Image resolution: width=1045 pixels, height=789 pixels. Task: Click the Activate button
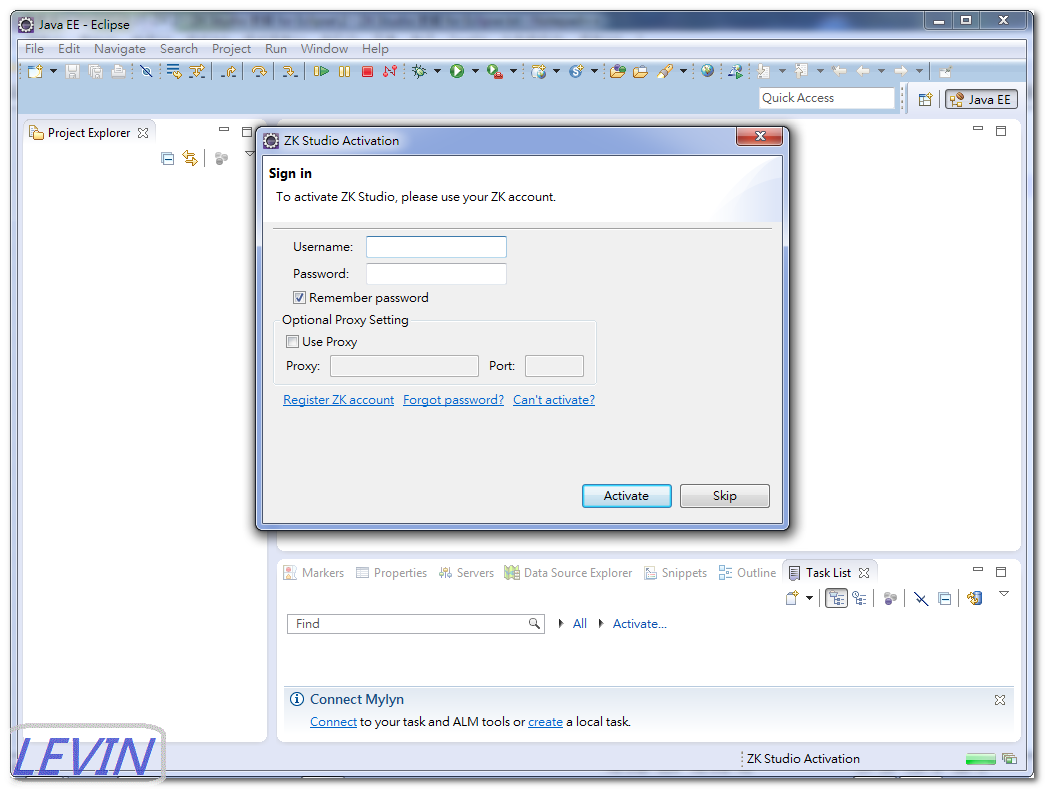(626, 496)
